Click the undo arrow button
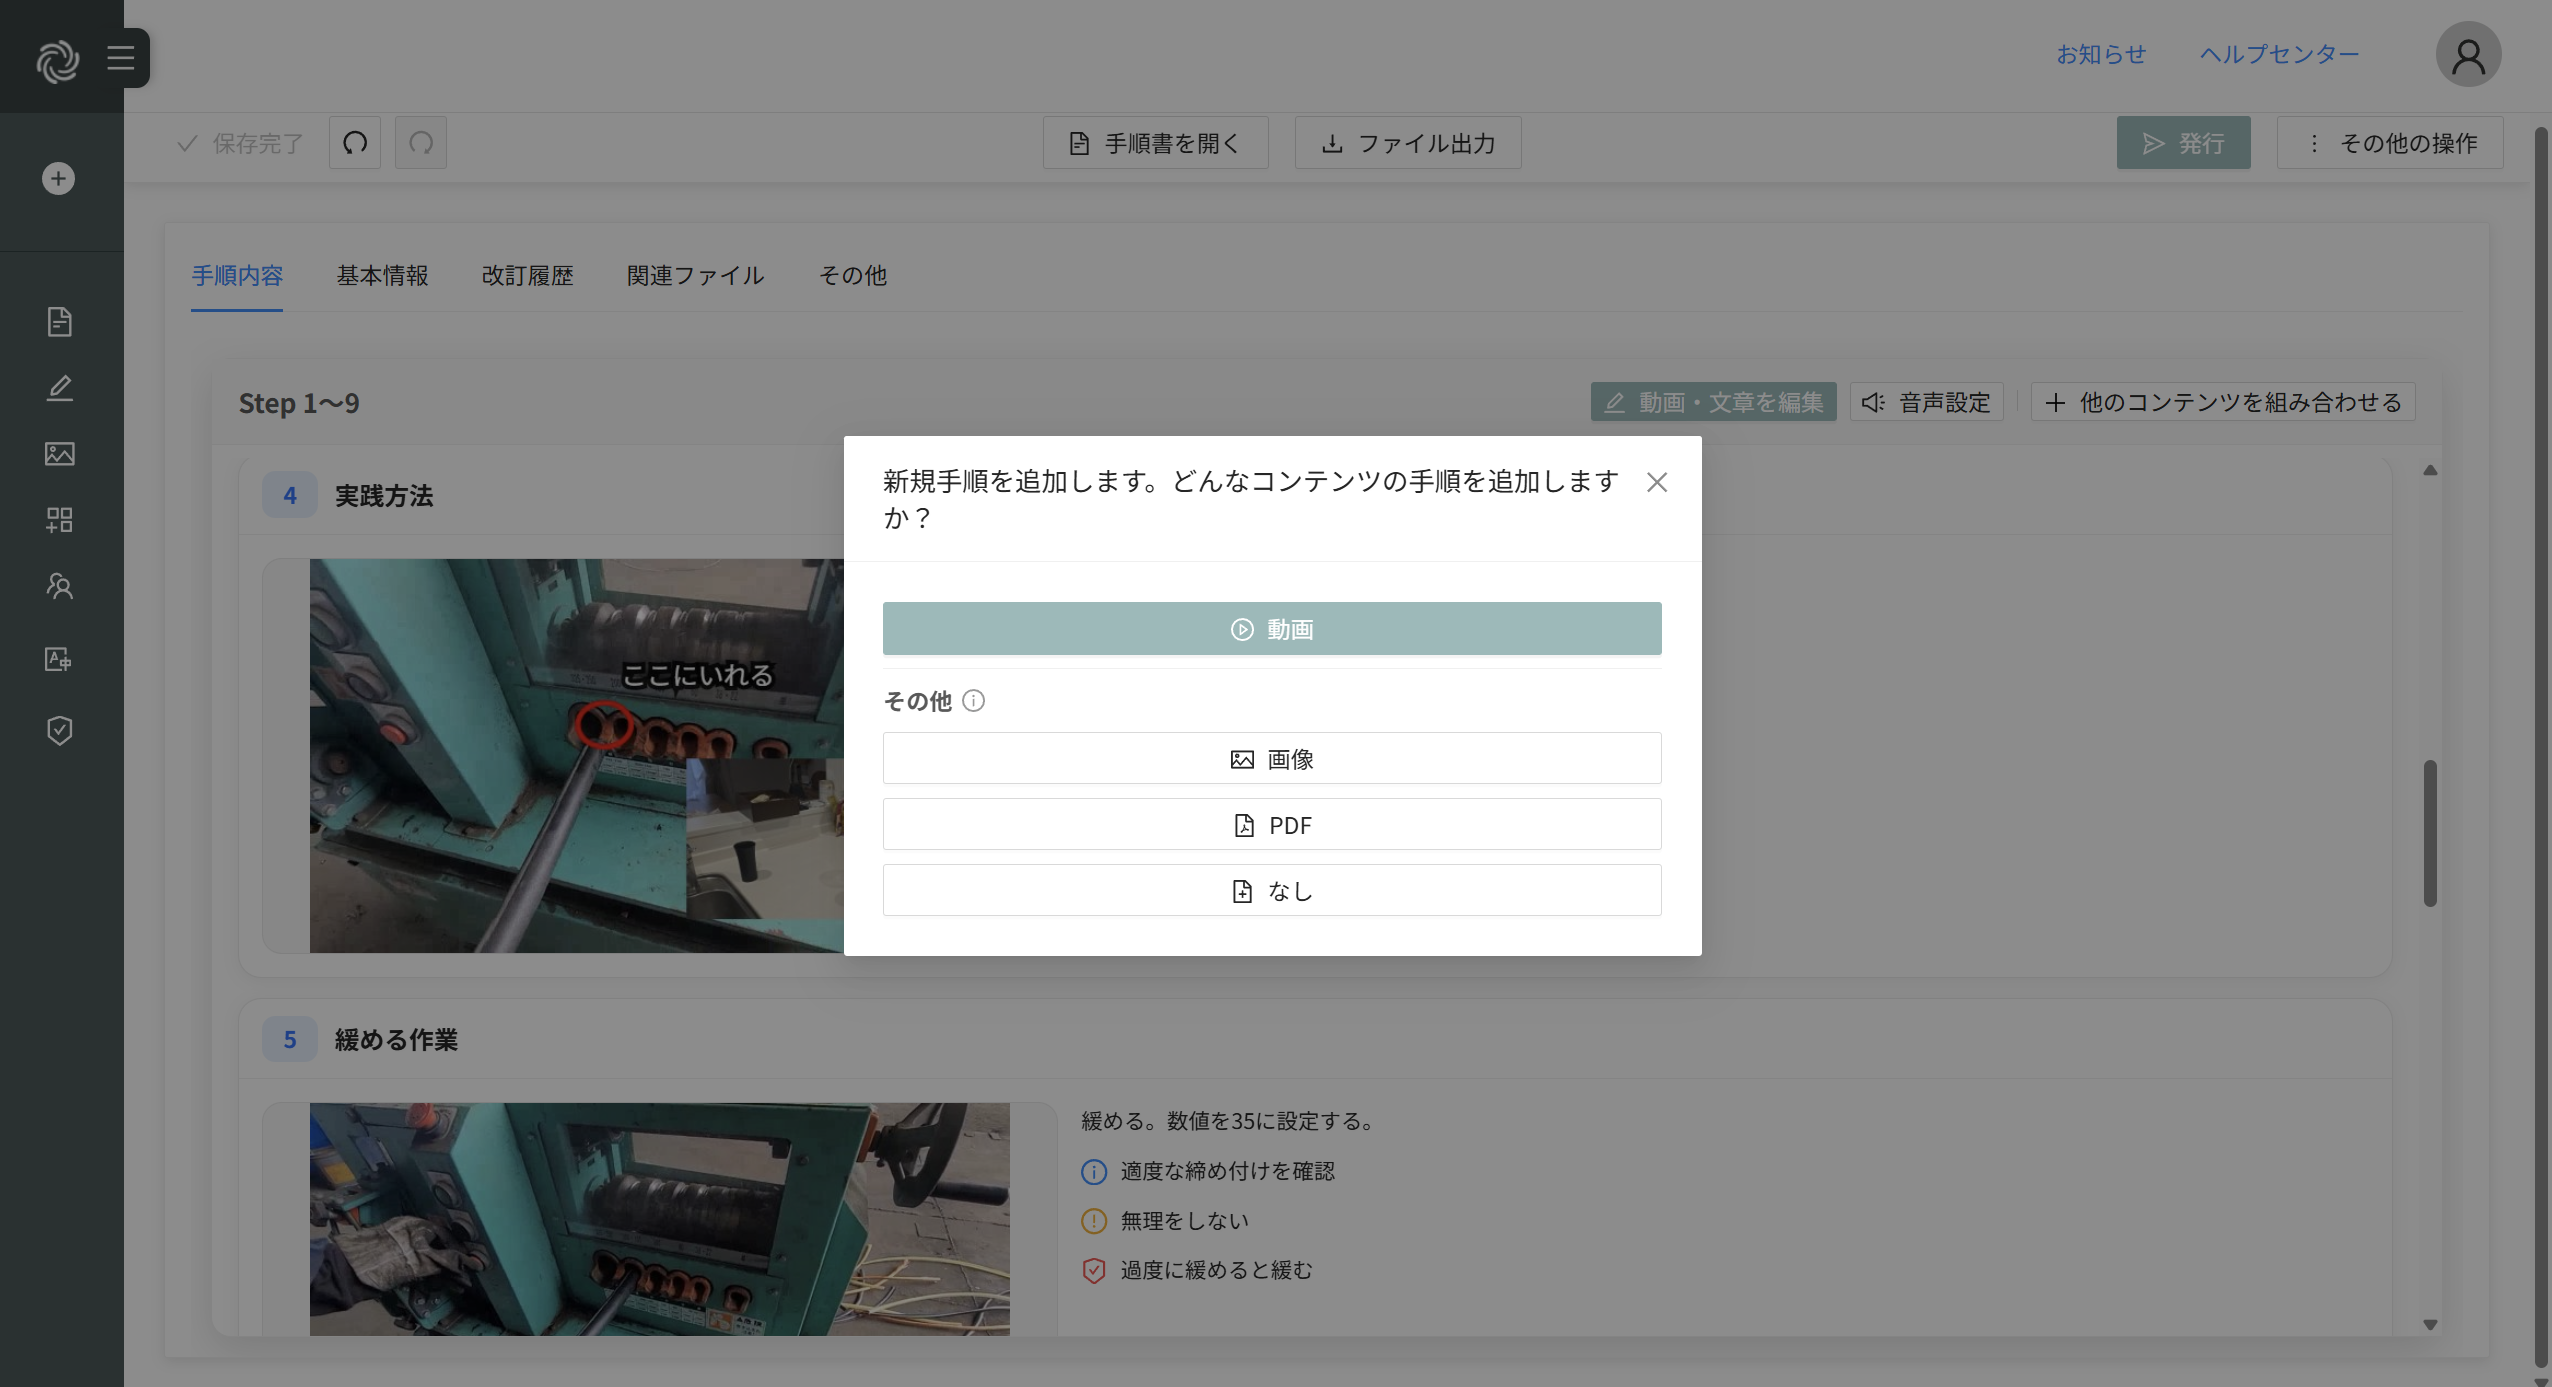Screen dimensions: 2552x1387 [355, 143]
